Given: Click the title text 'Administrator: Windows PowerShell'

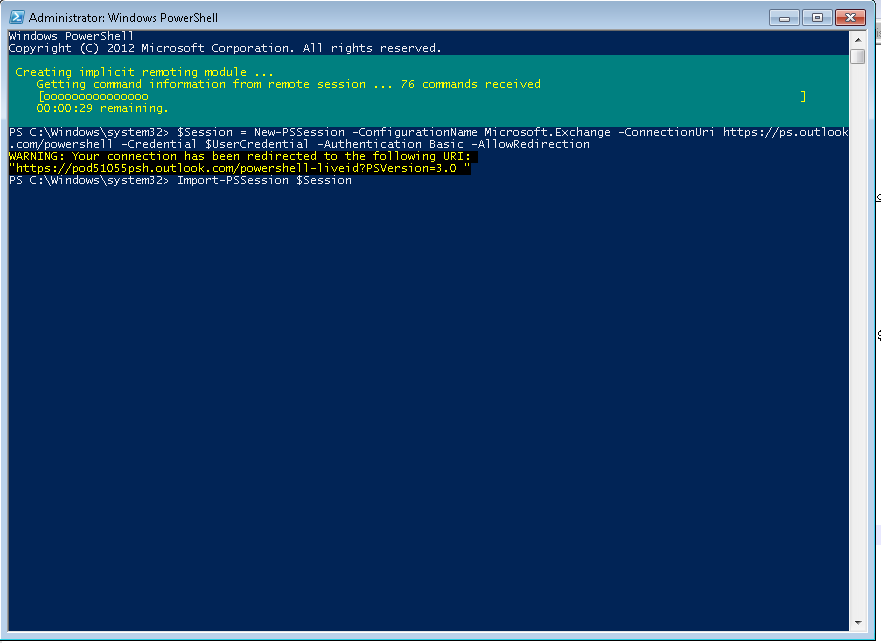Looking at the screenshot, I should click(123, 18).
